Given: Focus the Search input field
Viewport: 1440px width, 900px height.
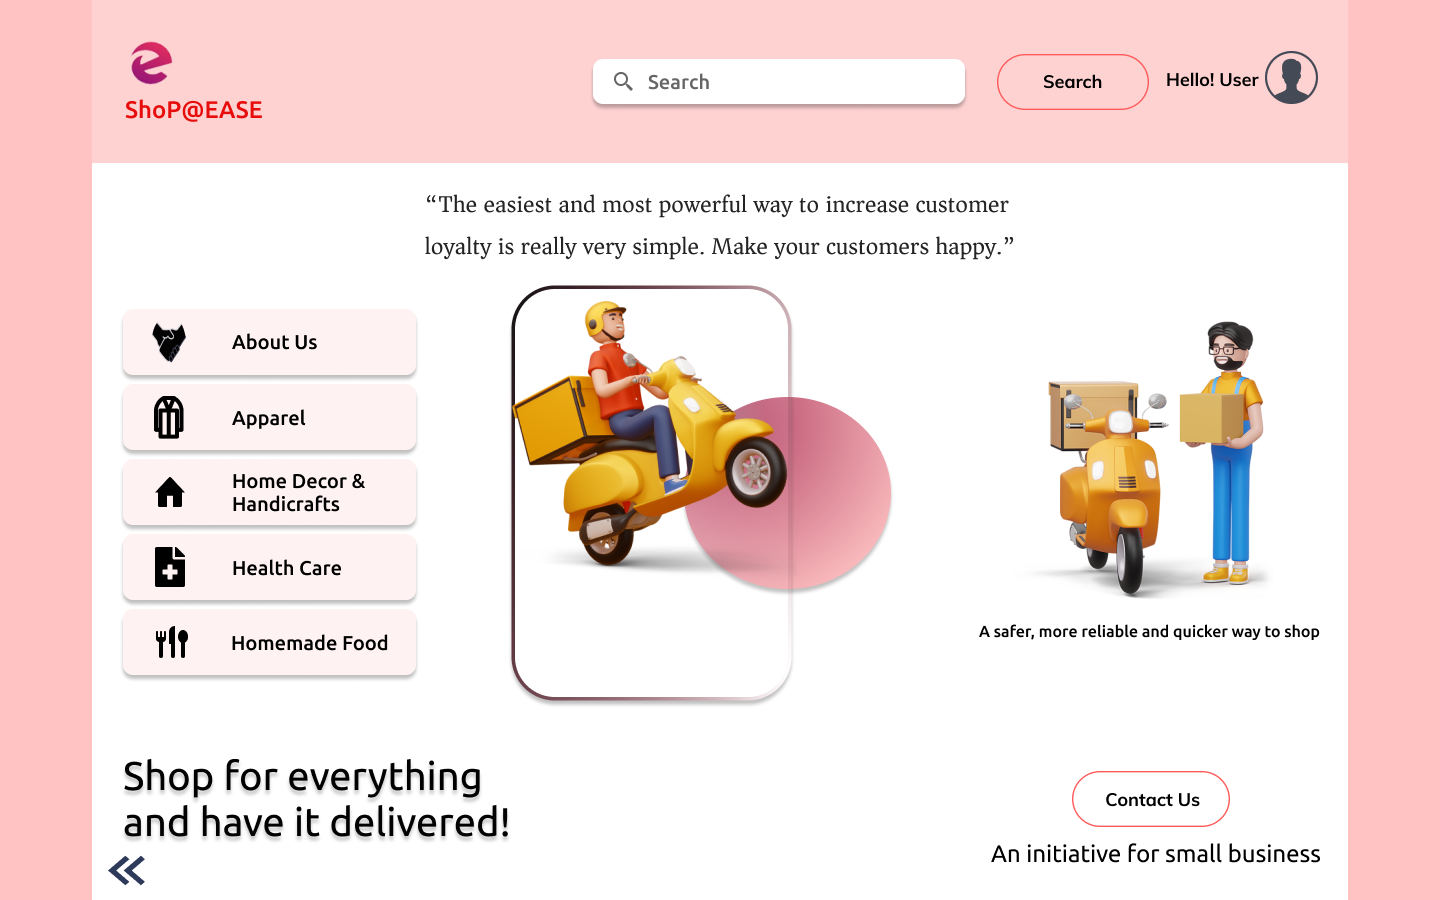Looking at the screenshot, I should 779,82.
